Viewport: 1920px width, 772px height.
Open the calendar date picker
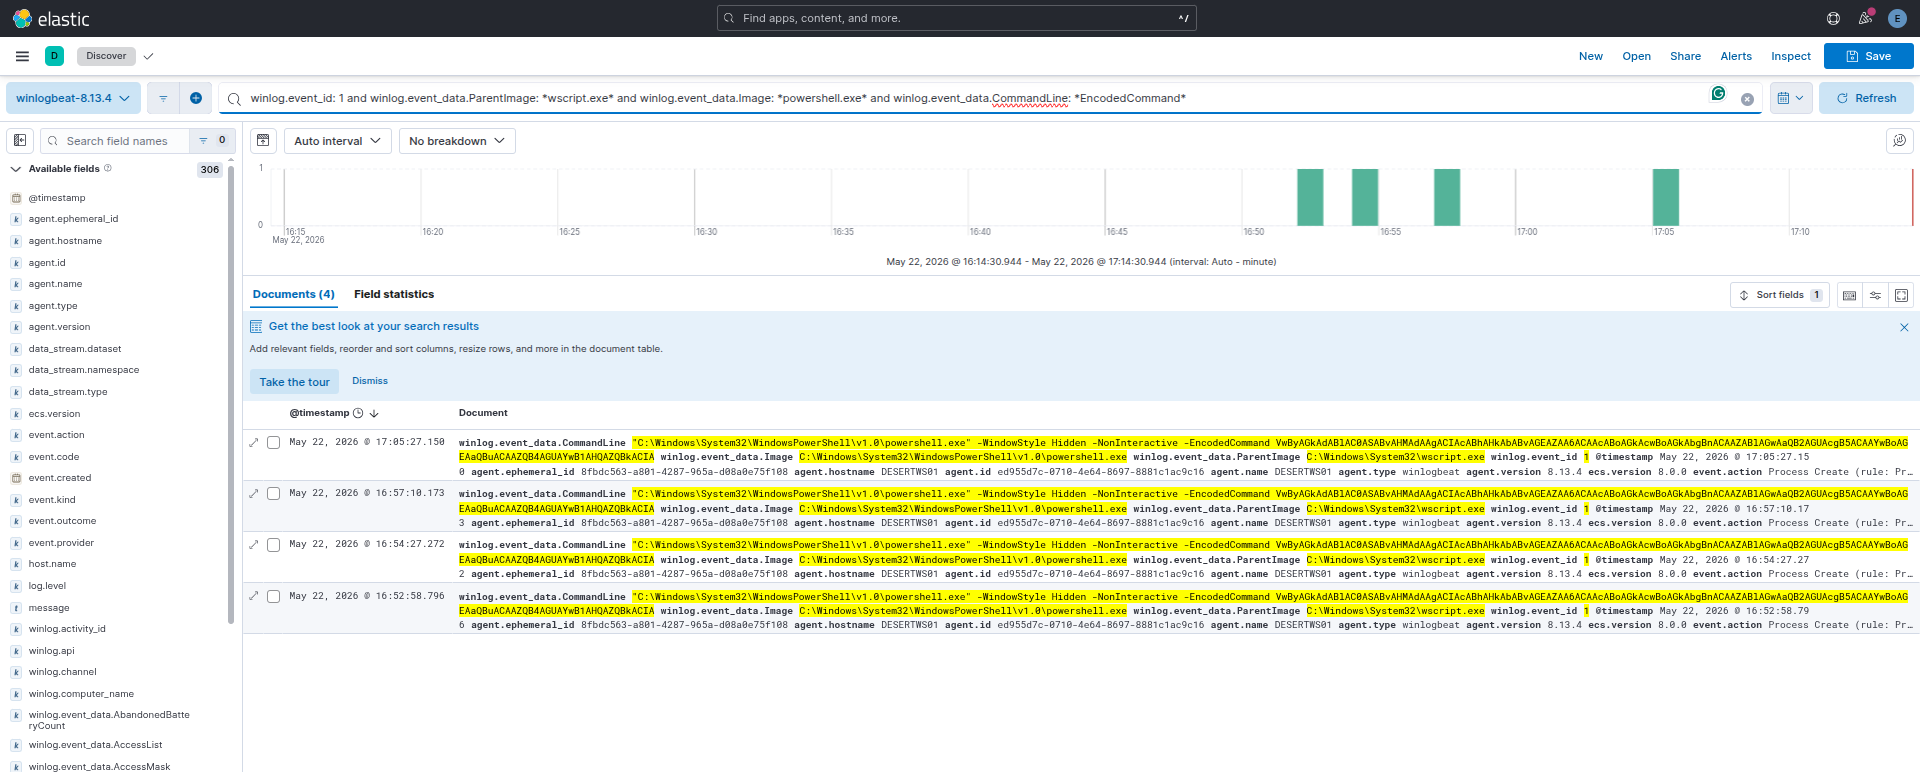coord(1790,98)
